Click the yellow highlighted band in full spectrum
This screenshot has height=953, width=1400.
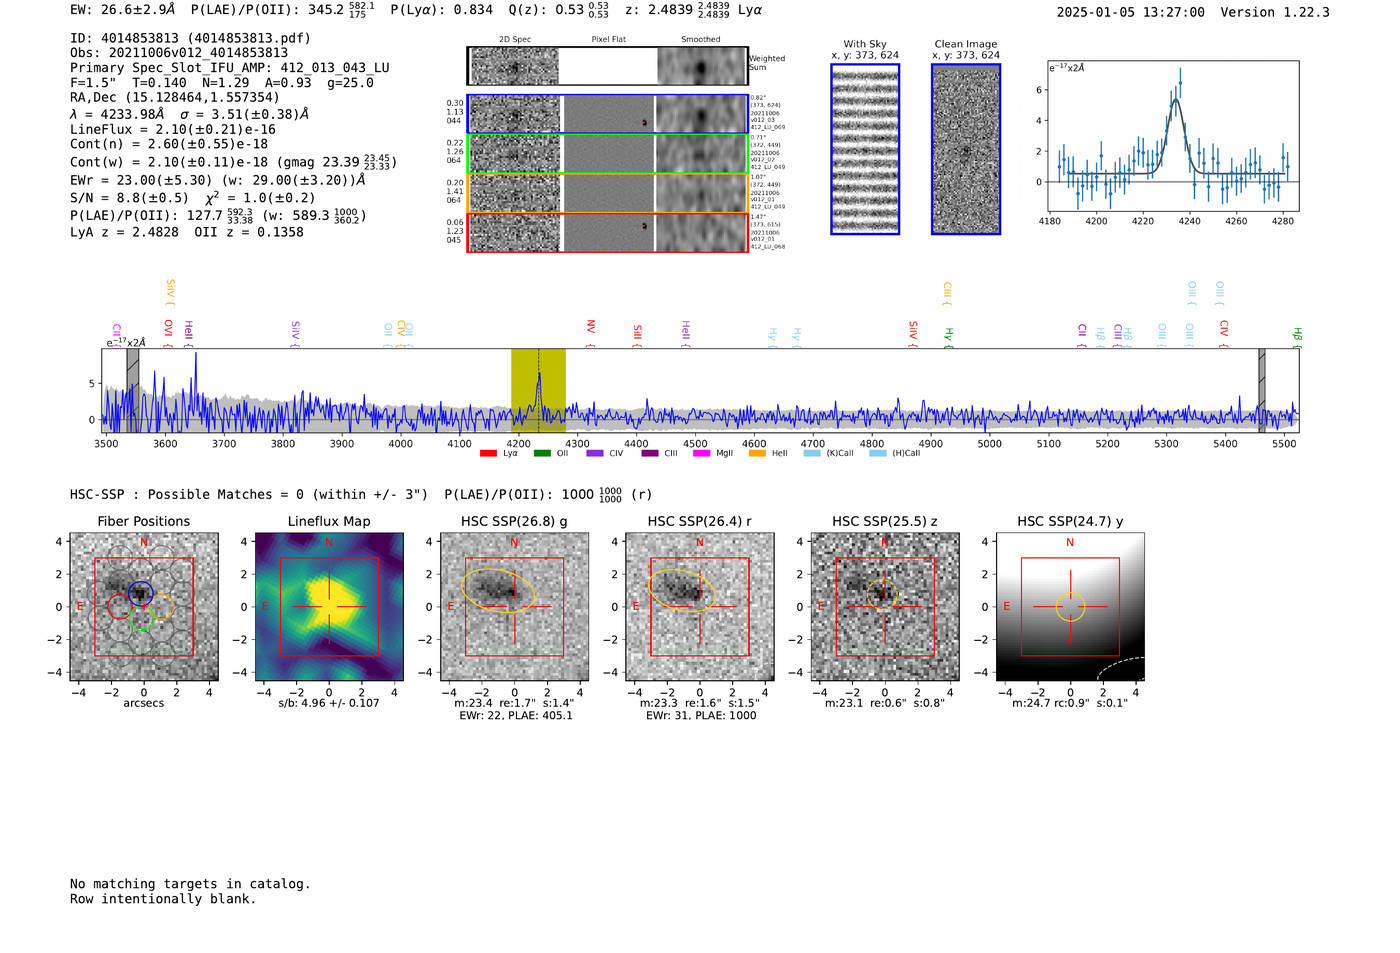tap(538, 390)
